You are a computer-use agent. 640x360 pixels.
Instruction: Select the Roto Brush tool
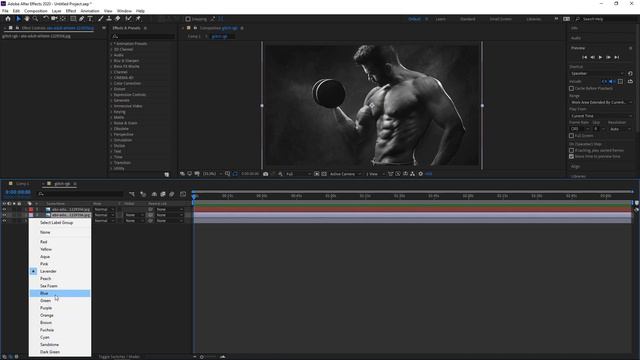(x=129, y=19)
